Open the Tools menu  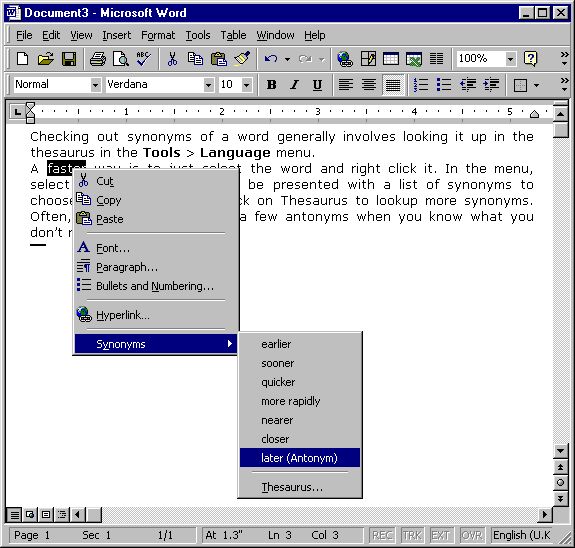tap(198, 35)
